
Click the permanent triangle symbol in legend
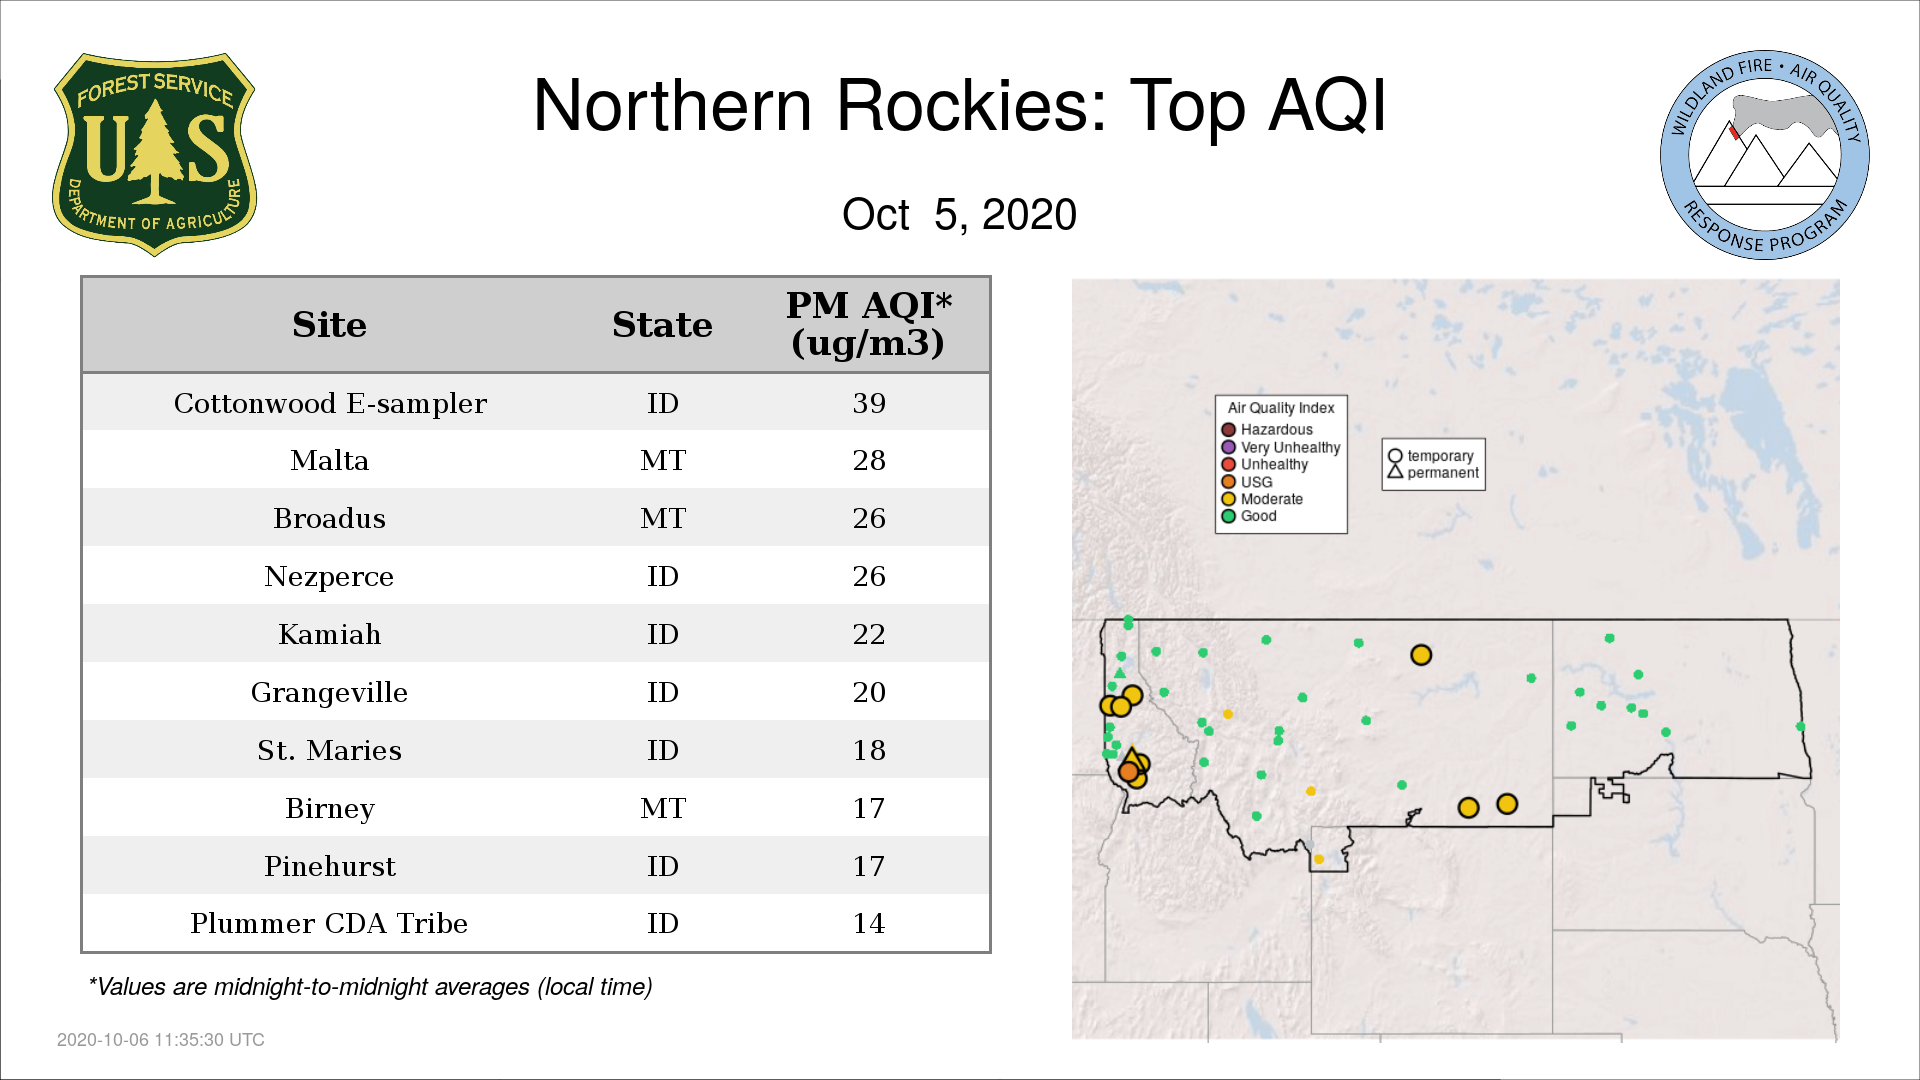coord(1395,472)
